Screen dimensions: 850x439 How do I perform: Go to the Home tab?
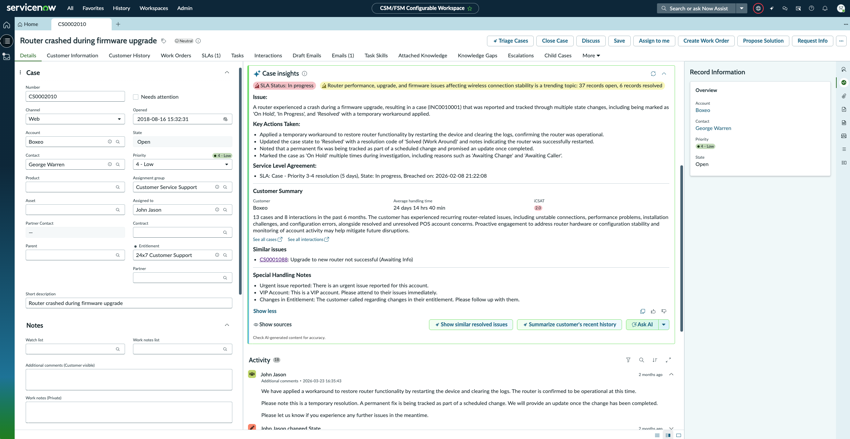(x=27, y=24)
